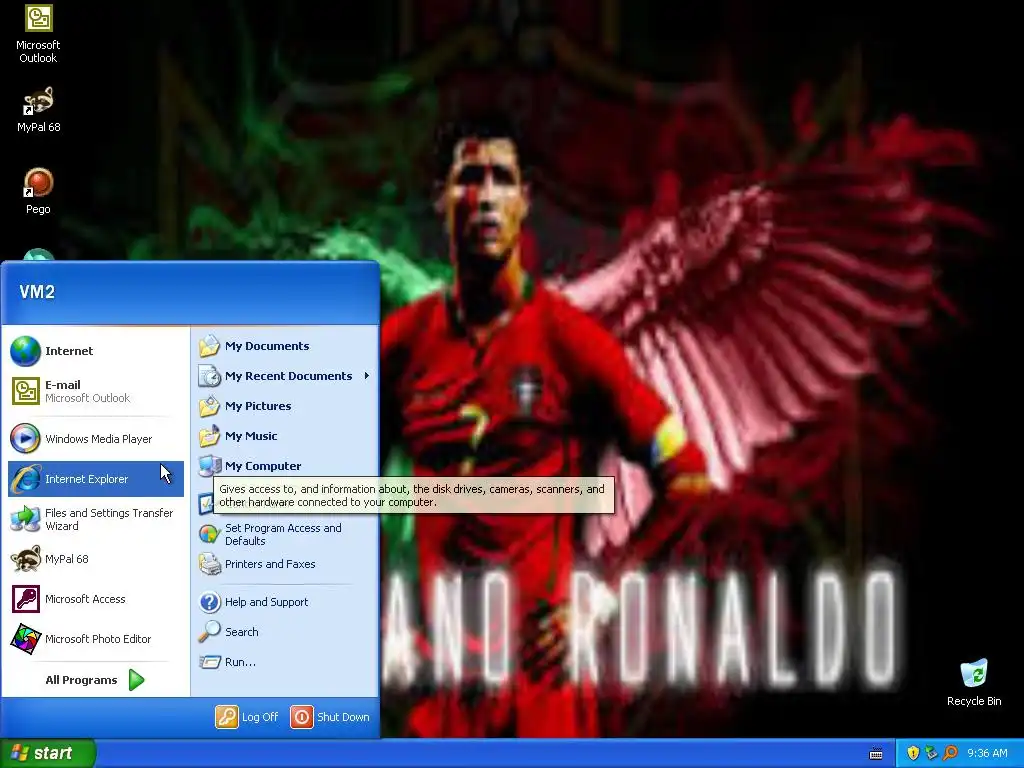Image resolution: width=1024 pixels, height=768 pixels.
Task: Open E-mail Microsoft Outlook in Start menu
Action: coord(95,391)
